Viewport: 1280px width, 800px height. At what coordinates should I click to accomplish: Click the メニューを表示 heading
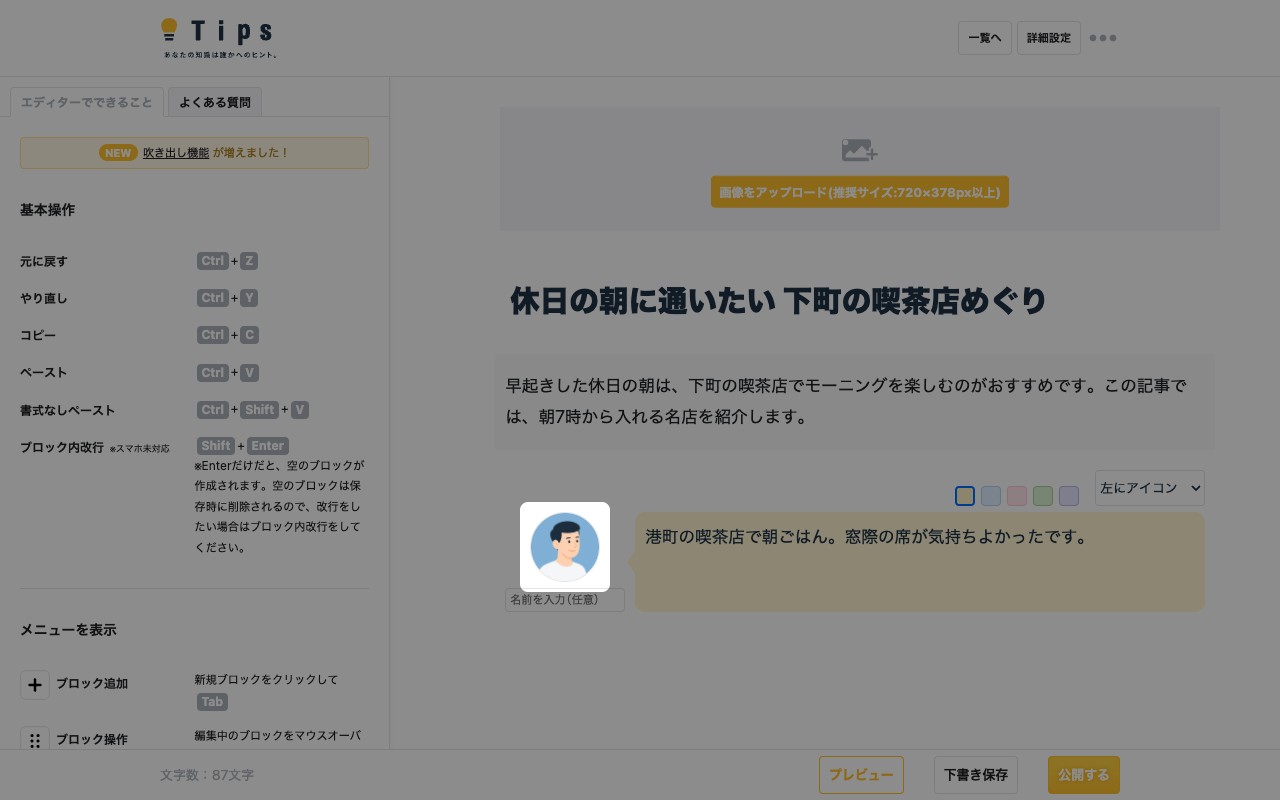tap(68, 630)
